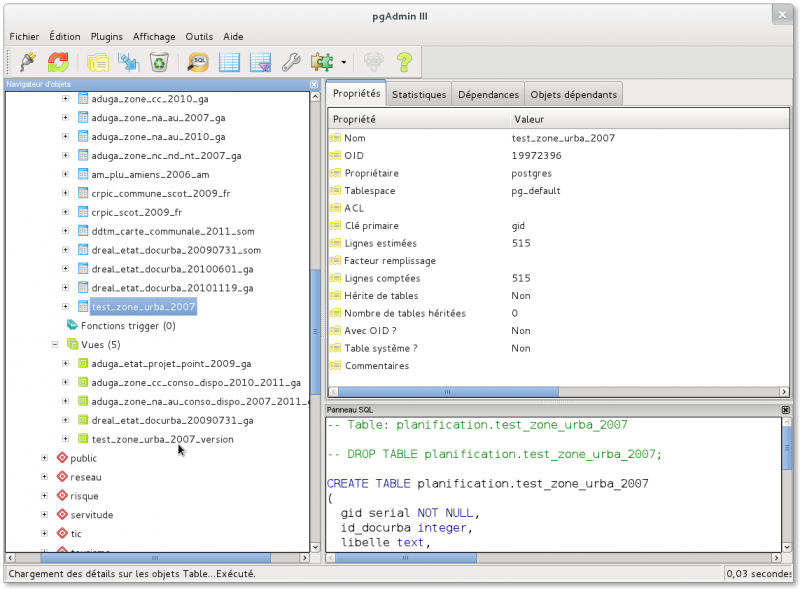Expand the servitude schema node
800x589 pixels.
(x=44, y=515)
